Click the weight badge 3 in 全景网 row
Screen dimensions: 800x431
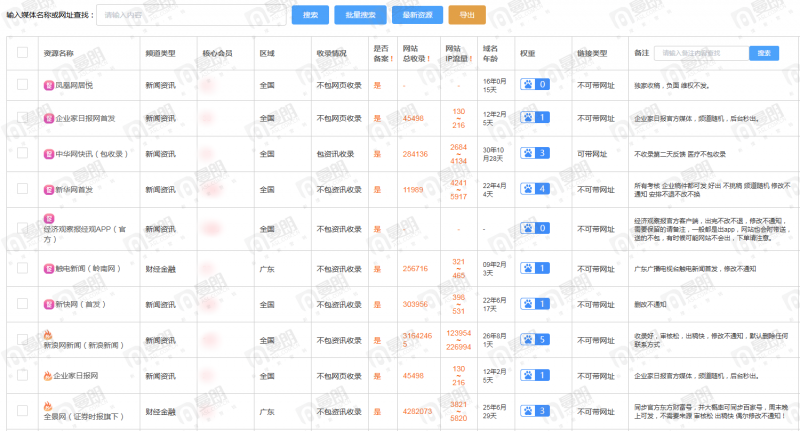coord(535,411)
